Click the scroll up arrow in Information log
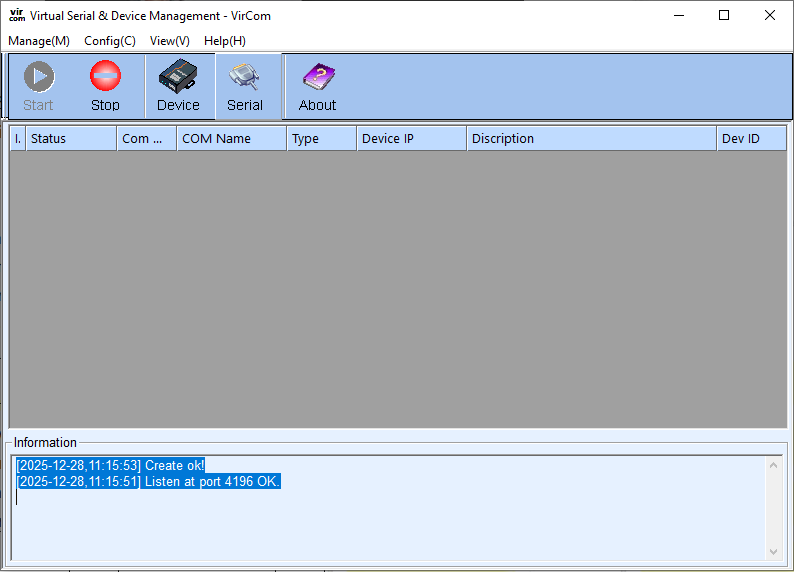794x572 pixels. pos(773,464)
